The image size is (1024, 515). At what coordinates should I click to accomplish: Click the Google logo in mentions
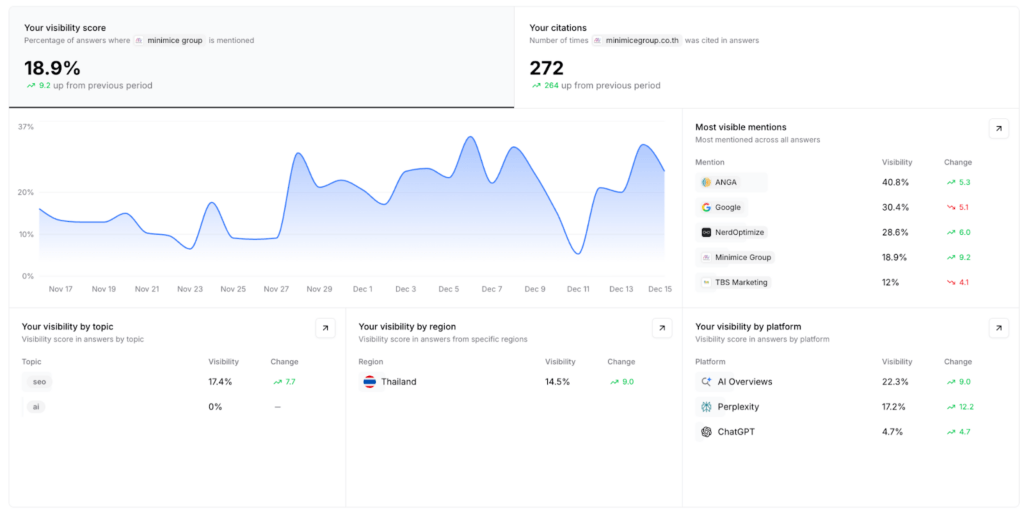tap(706, 207)
